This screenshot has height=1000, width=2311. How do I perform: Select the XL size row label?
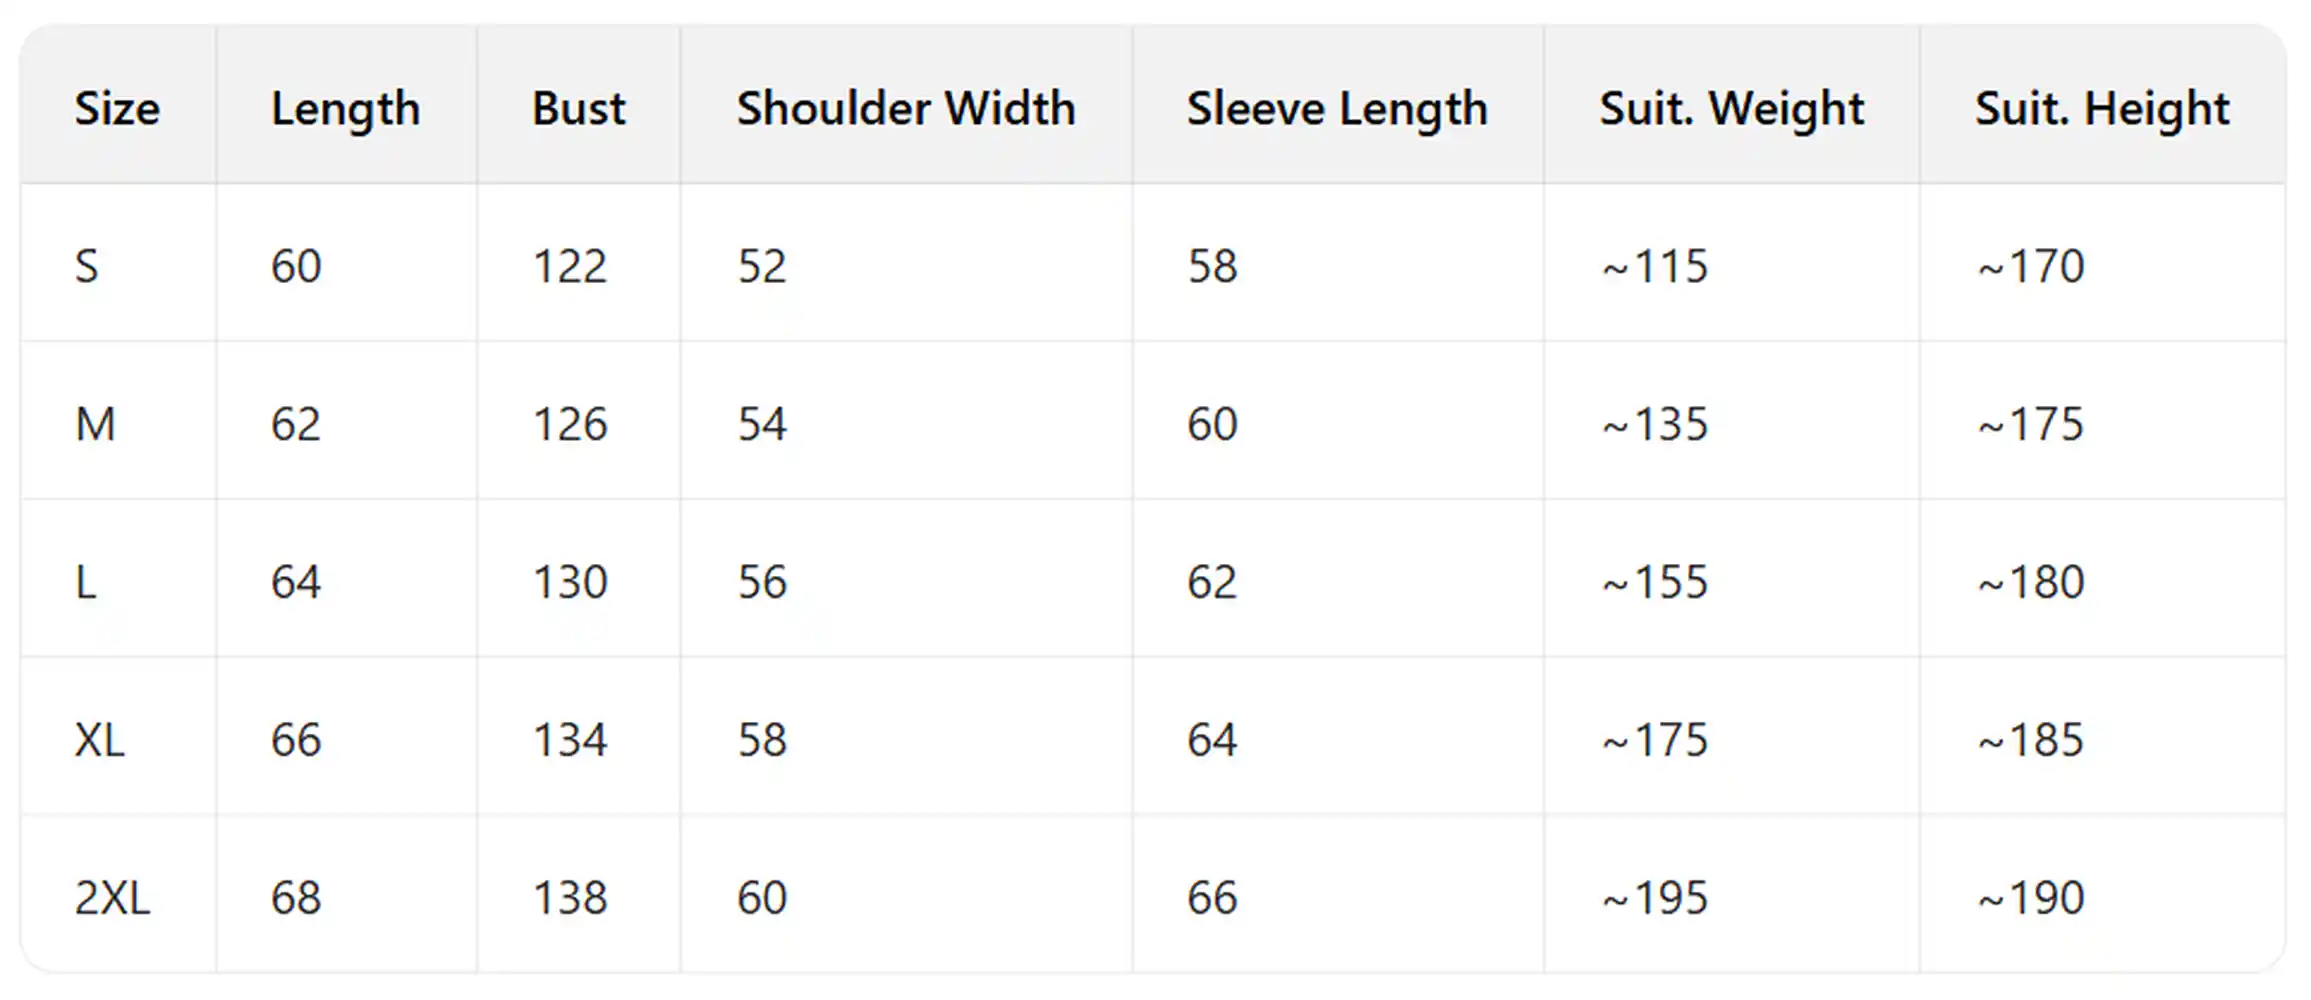pos(99,740)
